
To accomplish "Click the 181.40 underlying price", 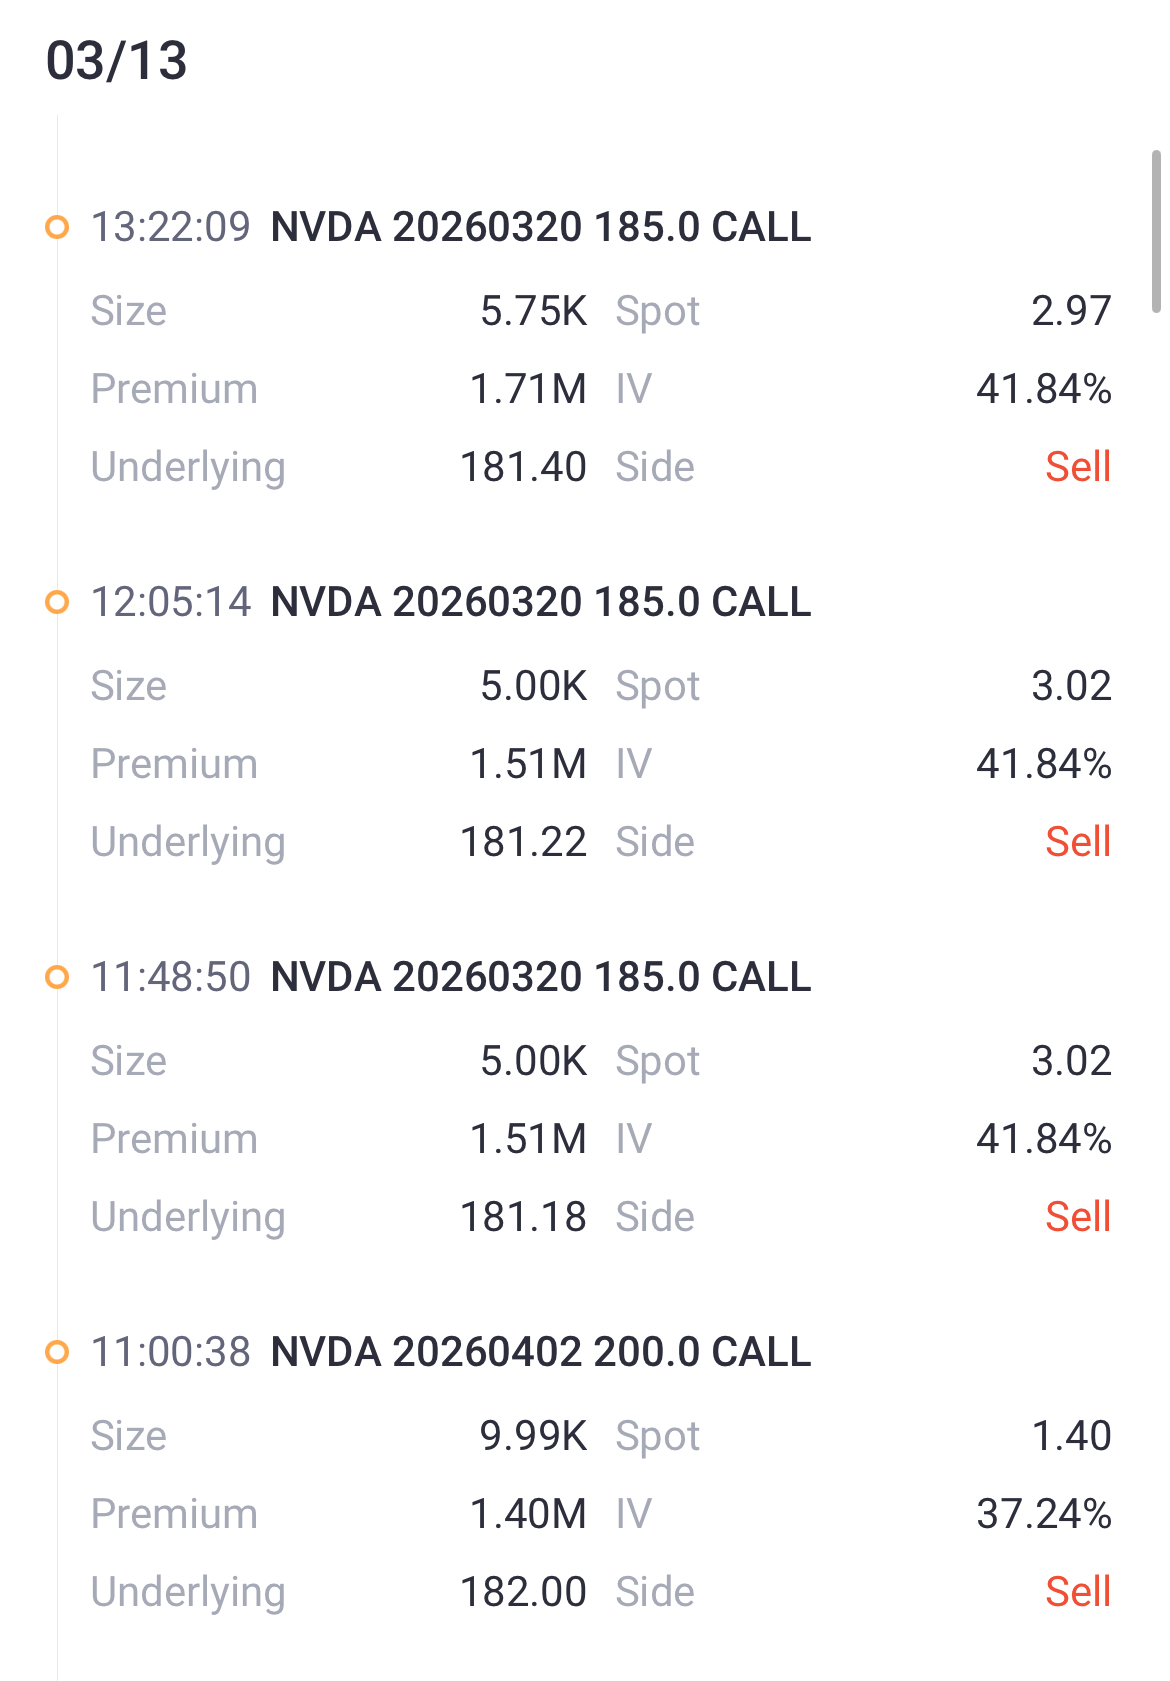I will point(523,467).
